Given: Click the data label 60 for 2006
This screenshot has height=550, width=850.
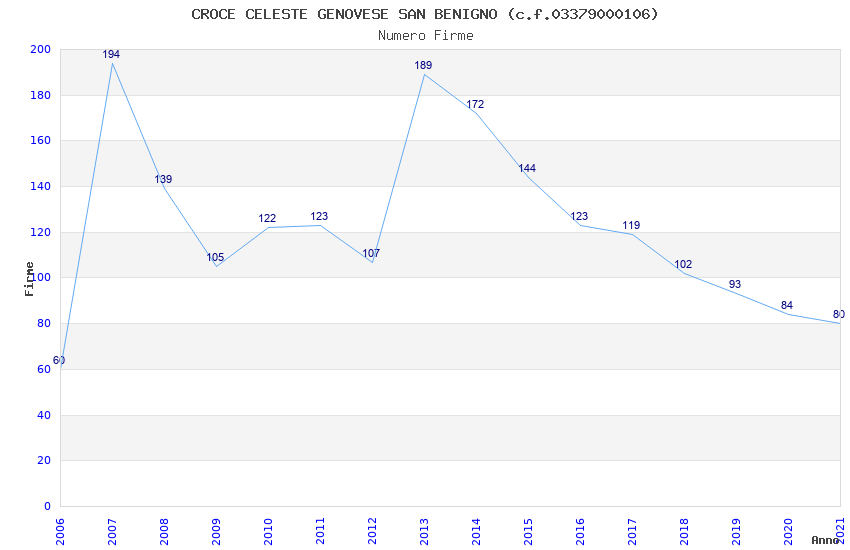Looking at the screenshot, I should [x=59, y=360].
